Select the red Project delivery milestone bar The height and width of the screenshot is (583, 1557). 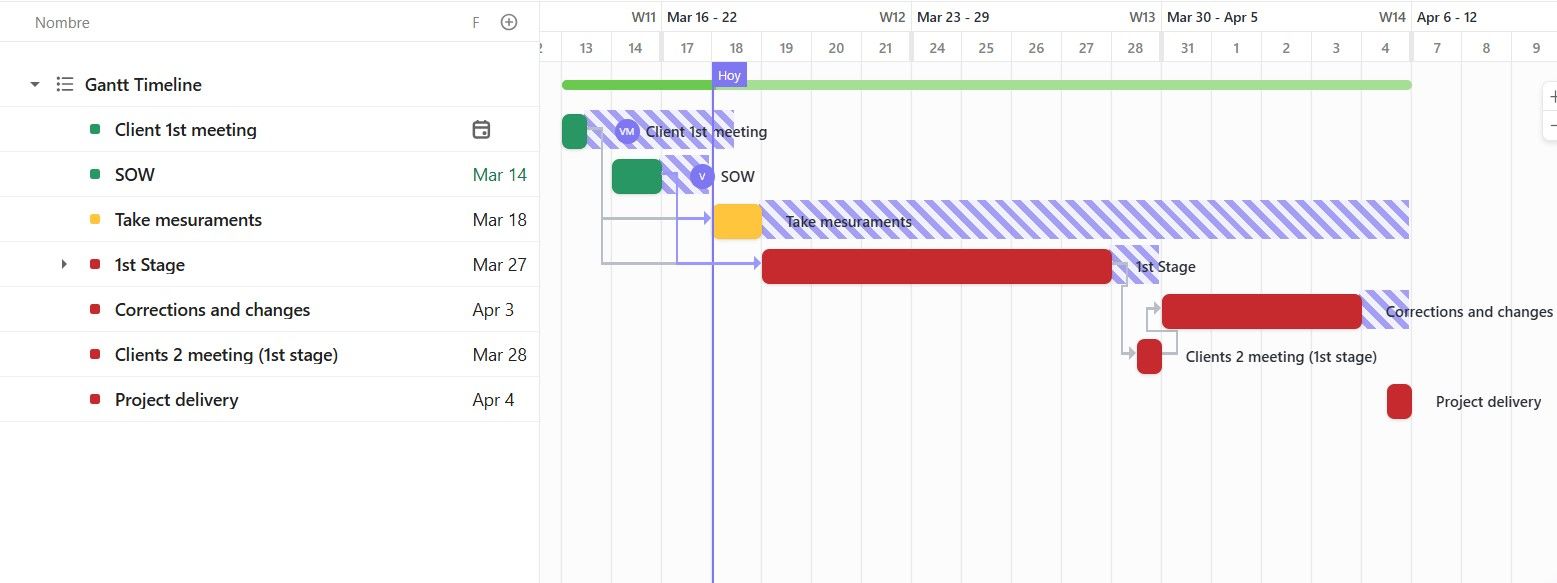(1399, 401)
